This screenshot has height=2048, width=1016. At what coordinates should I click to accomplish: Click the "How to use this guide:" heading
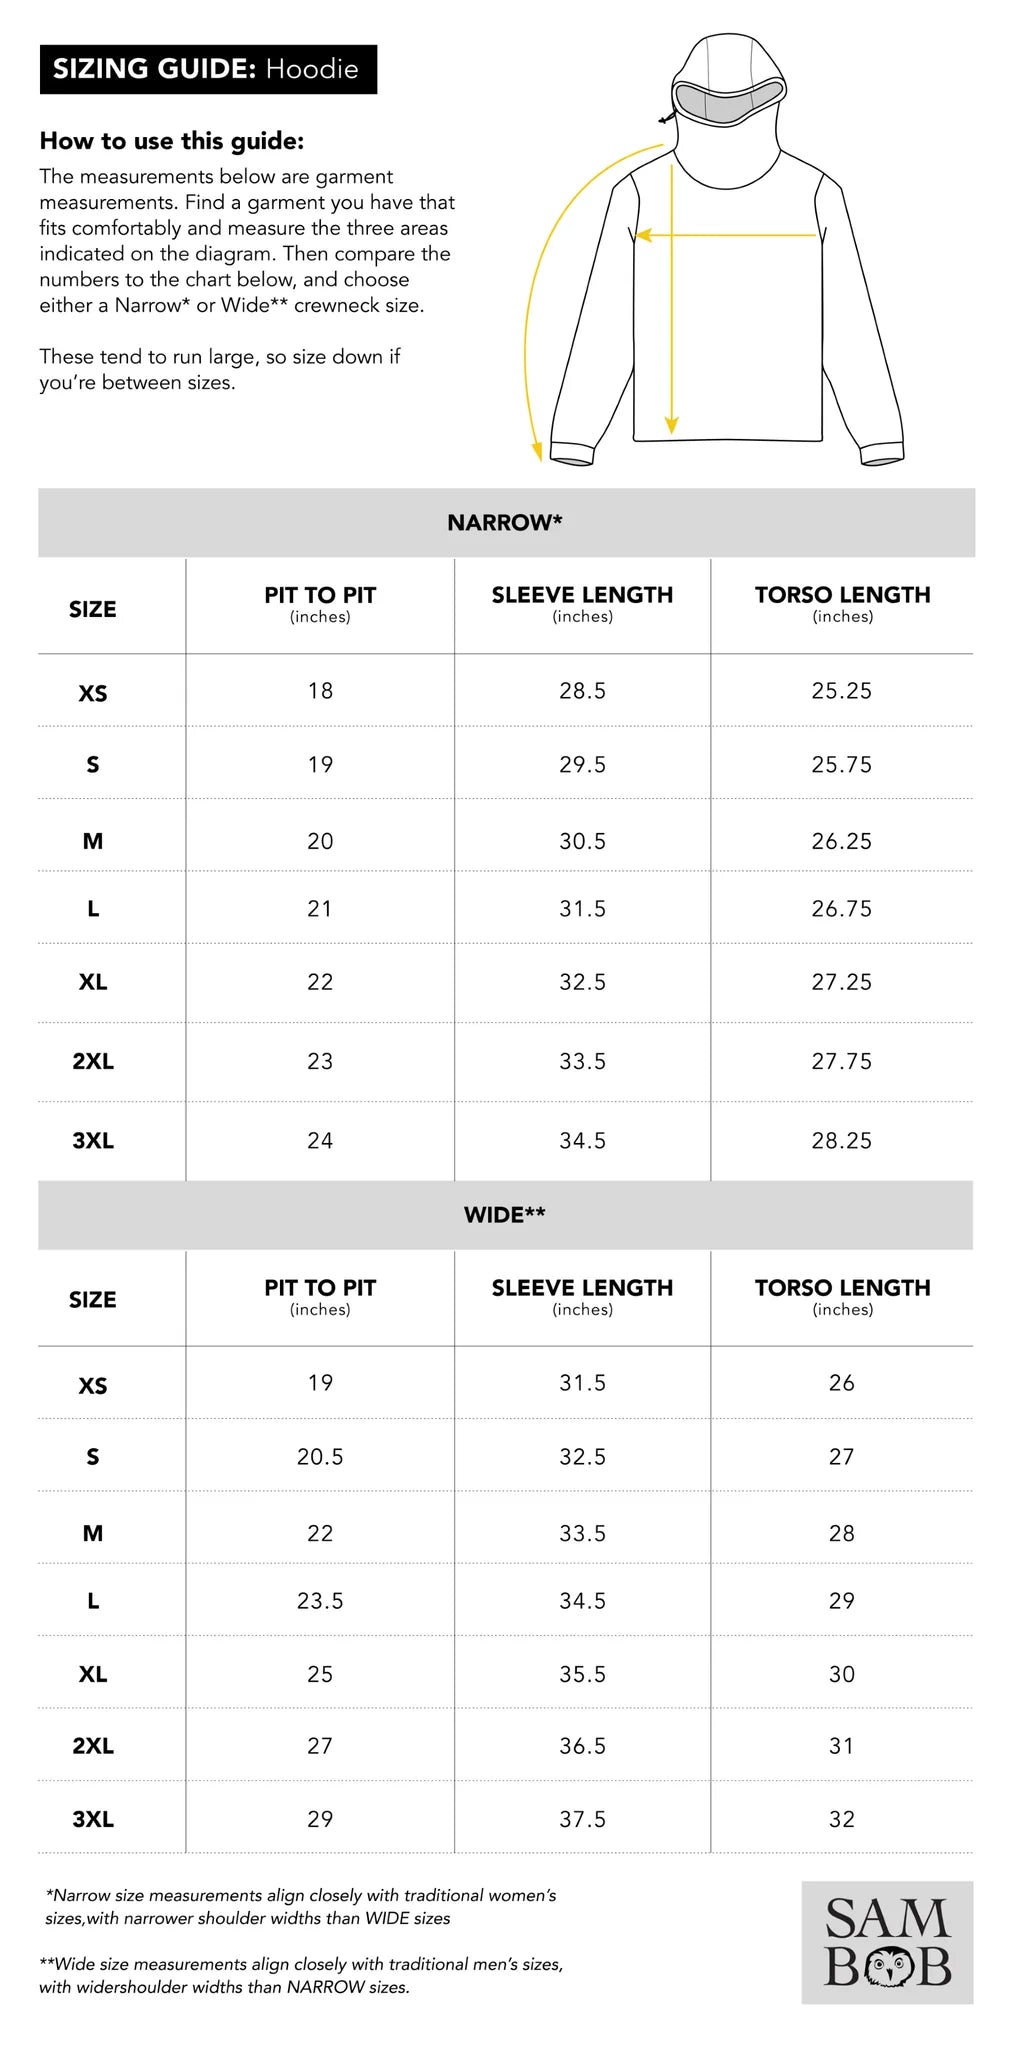click(x=172, y=141)
